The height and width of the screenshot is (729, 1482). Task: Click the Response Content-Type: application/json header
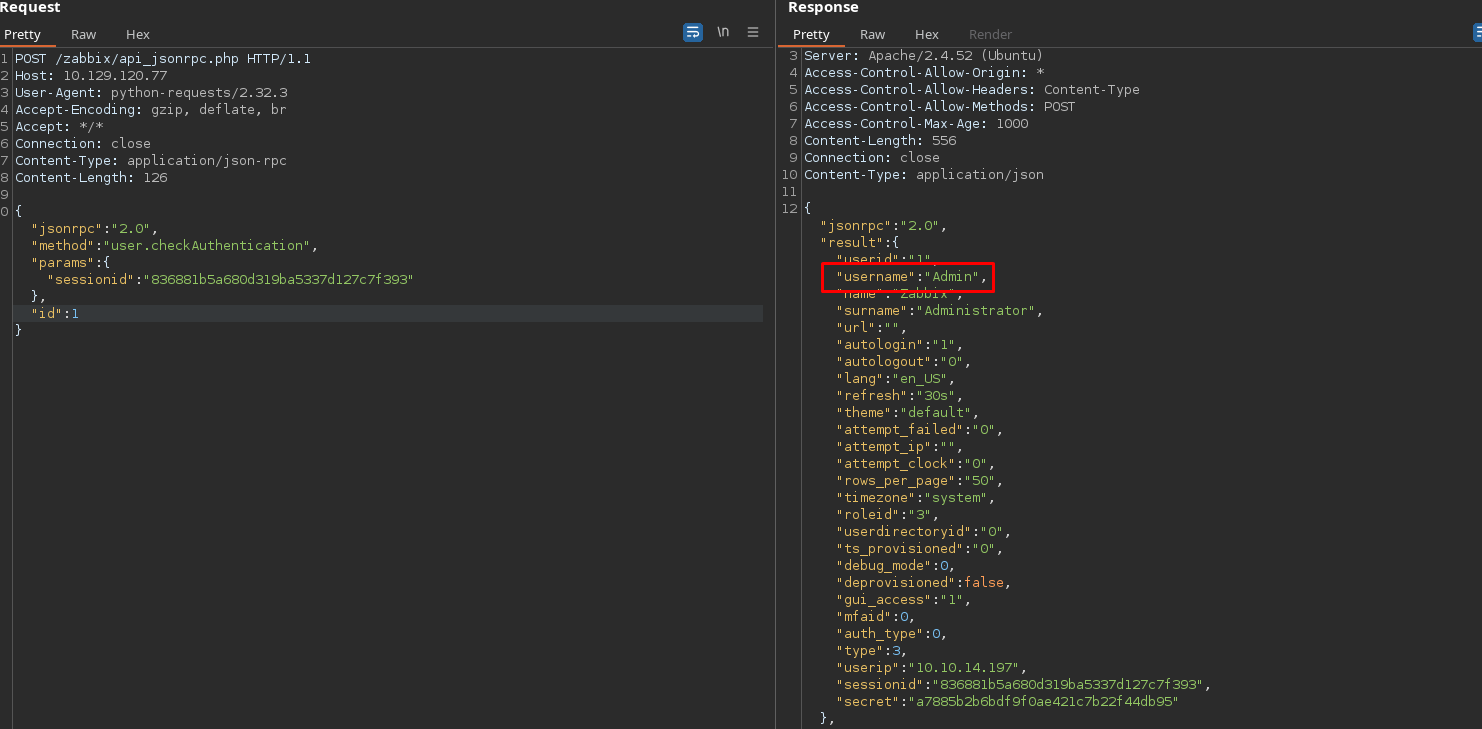[924, 175]
